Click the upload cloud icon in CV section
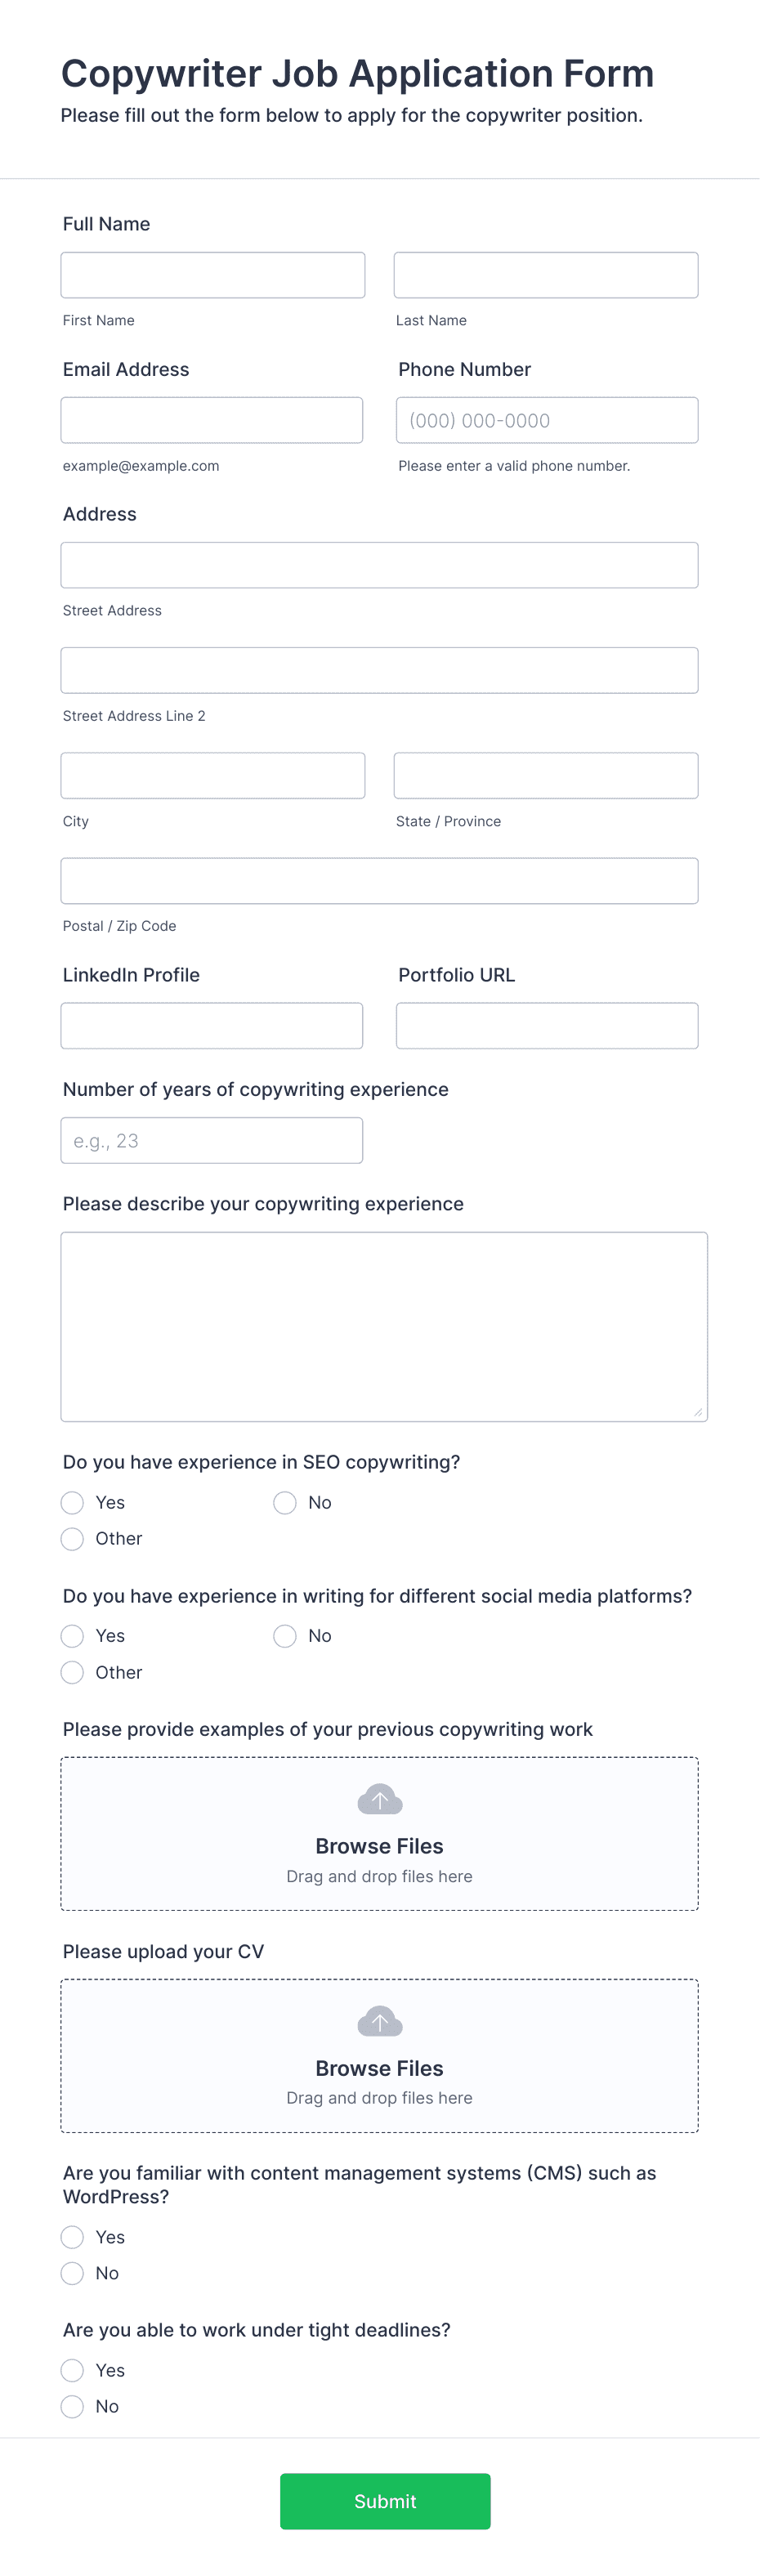 379,2021
